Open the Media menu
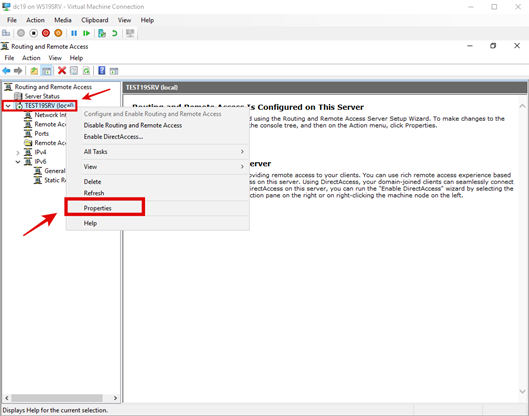Viewport: 529px width, 416px height. tap(63, 20)
